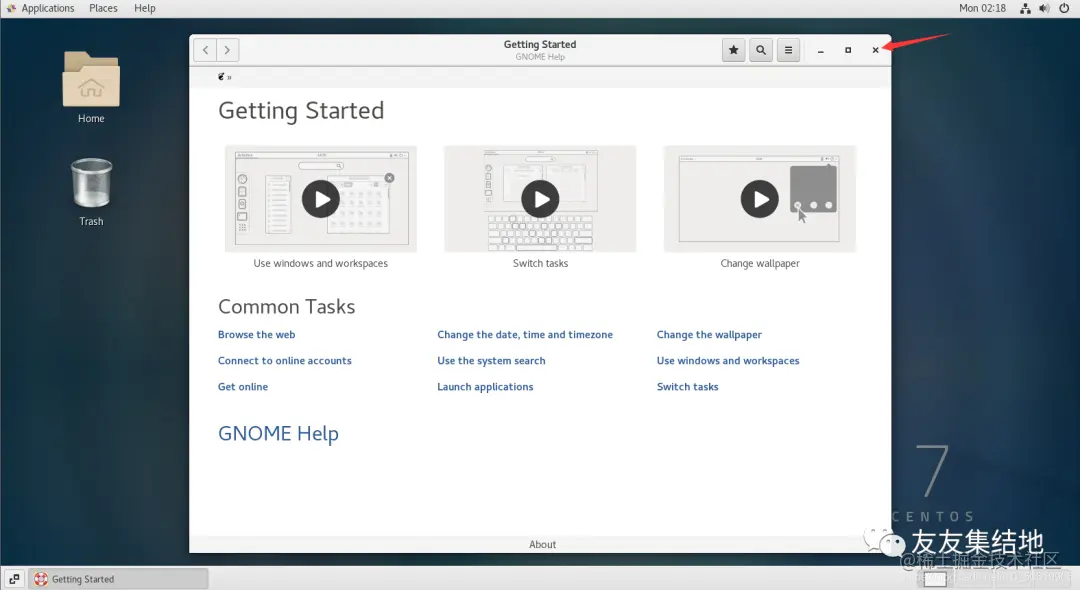The width and height of the screenshot is (1080, 590).
Task: Play the Use windows and workspaces video
Action: [320, 199]
